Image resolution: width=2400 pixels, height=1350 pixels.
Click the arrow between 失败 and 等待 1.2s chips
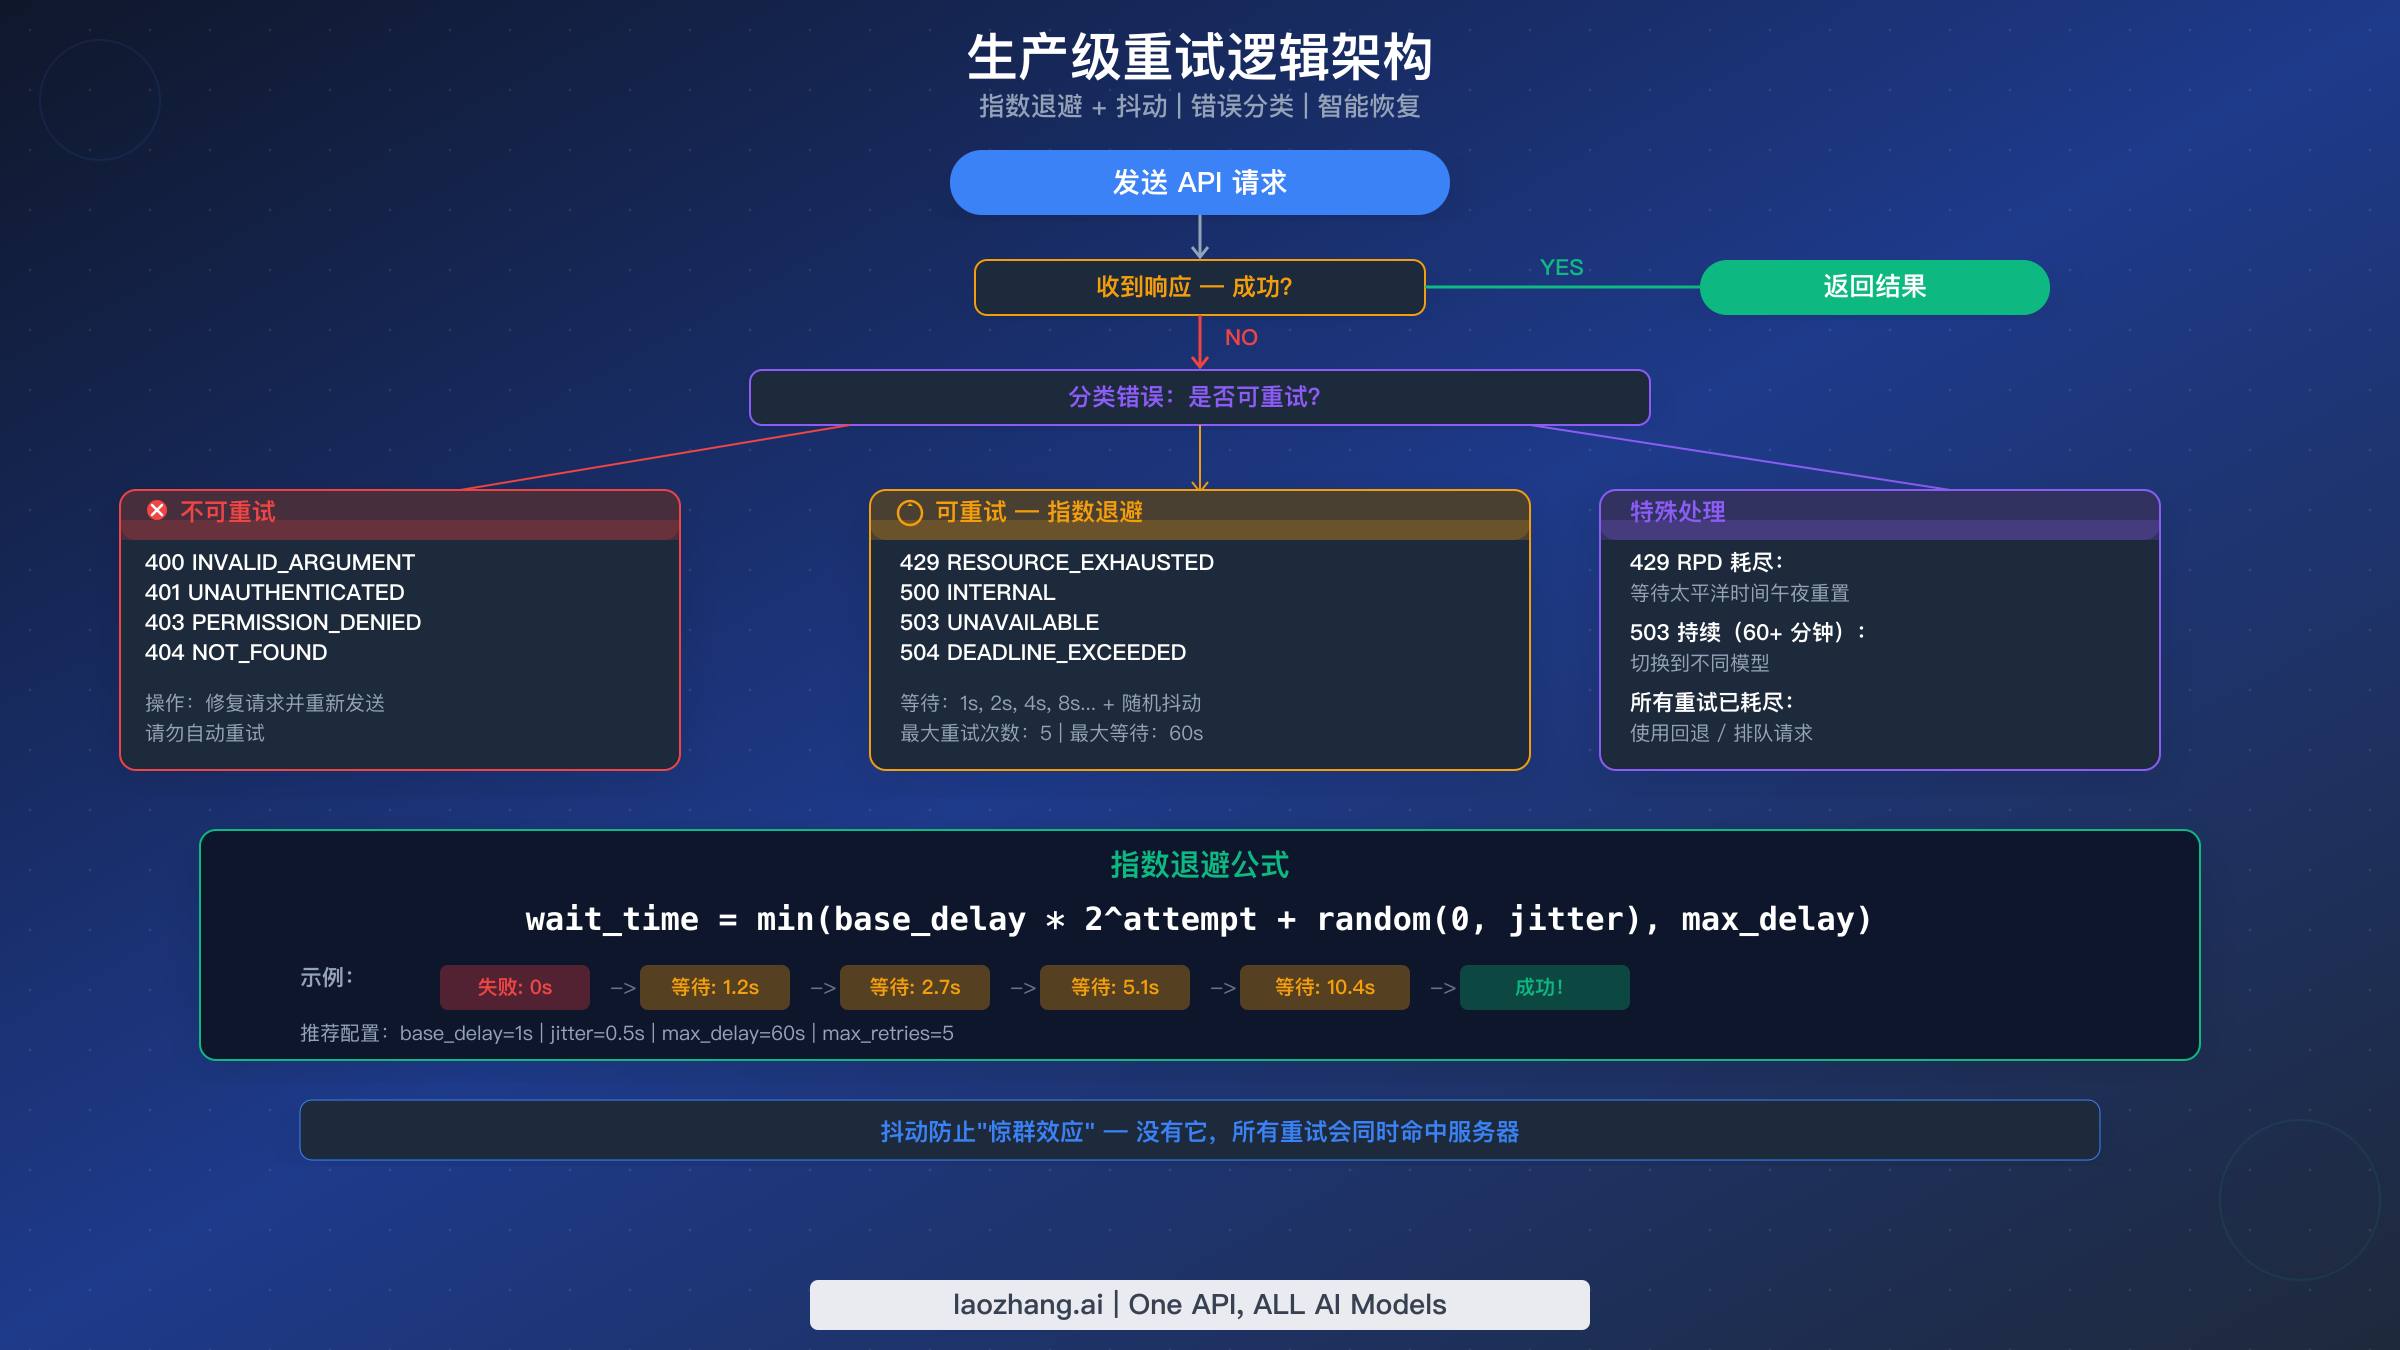(x=622, y=987)
